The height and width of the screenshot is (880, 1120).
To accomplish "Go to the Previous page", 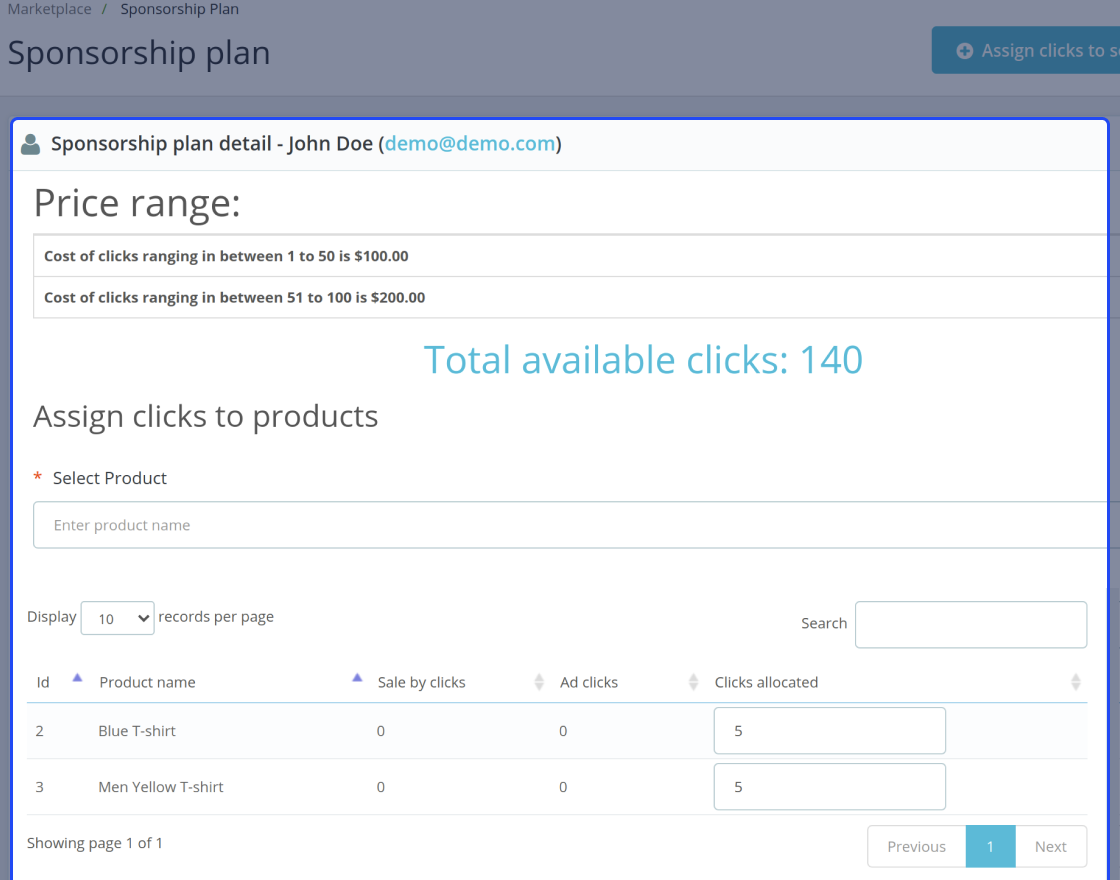I will coord(916,846).
